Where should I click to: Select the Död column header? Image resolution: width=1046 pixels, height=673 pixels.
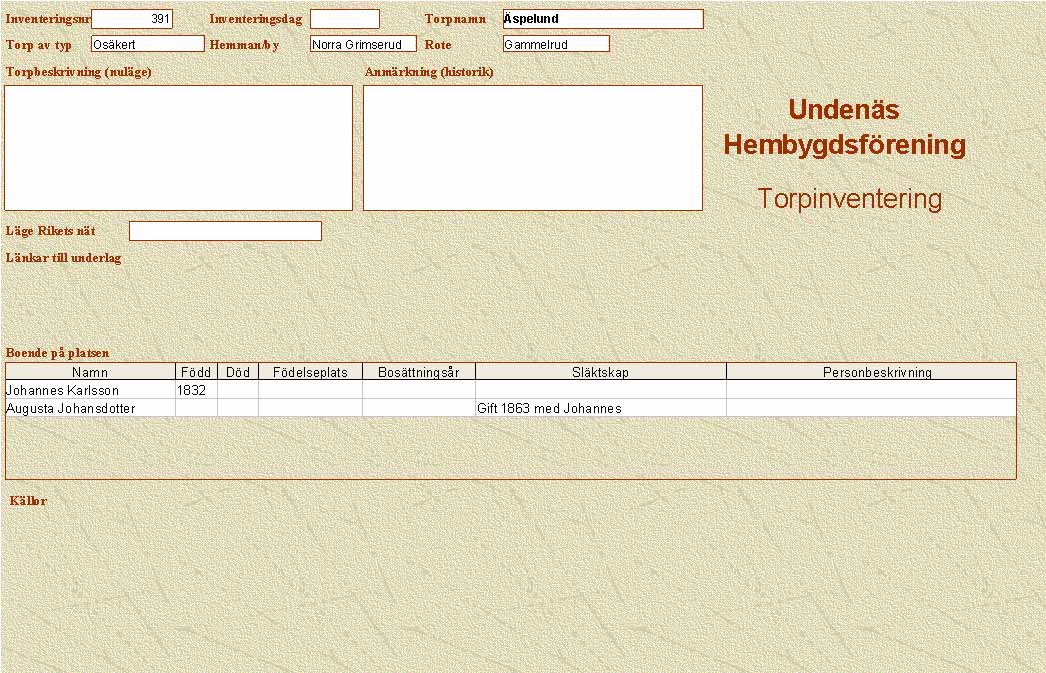point(237,372)
